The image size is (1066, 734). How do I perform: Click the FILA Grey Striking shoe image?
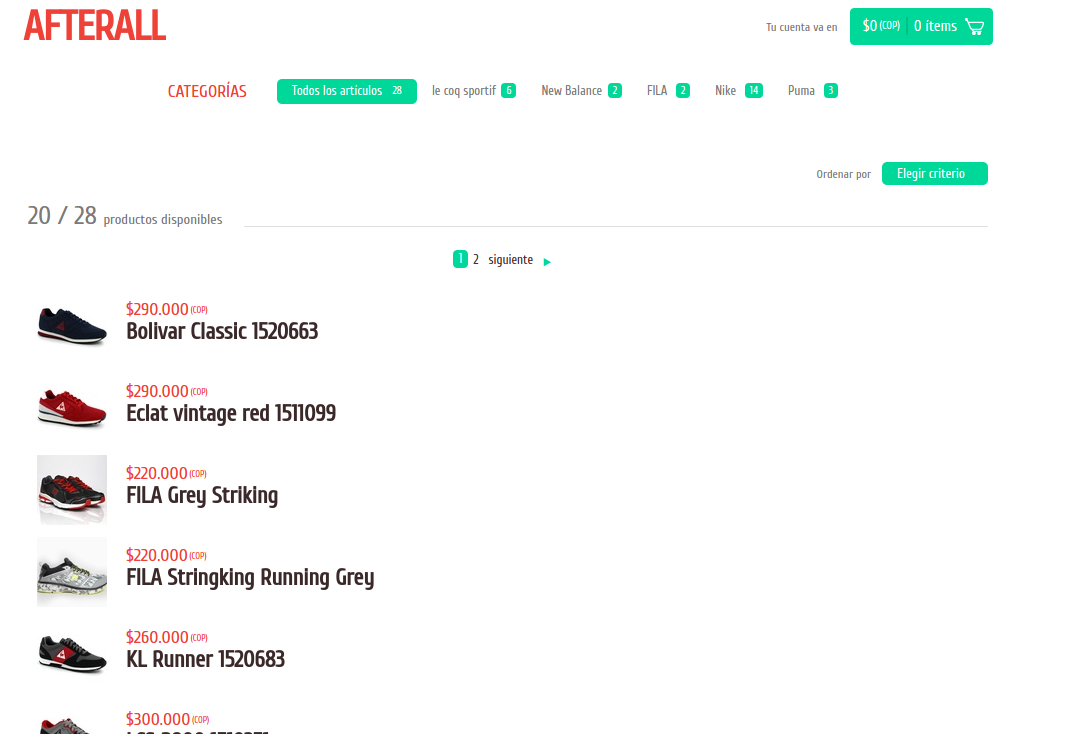[x=71, y=490]
